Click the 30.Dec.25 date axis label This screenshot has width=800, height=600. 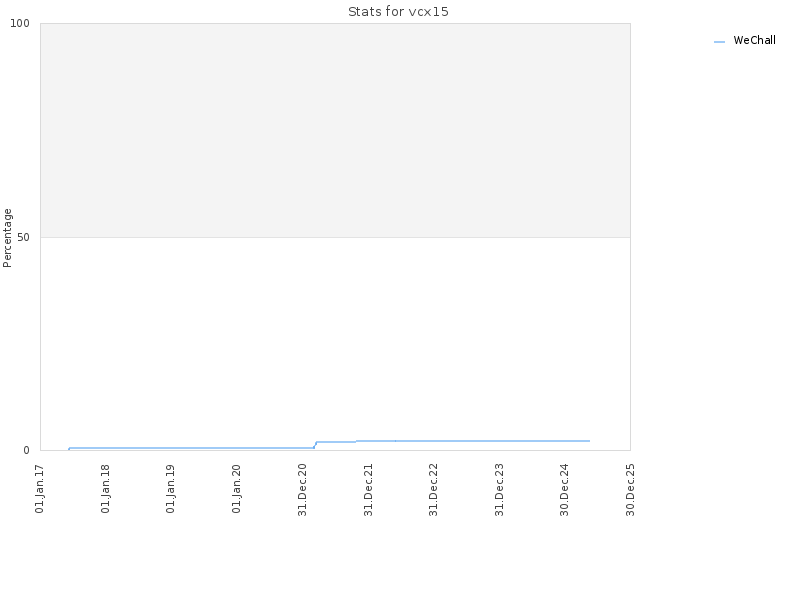(630, 490)
